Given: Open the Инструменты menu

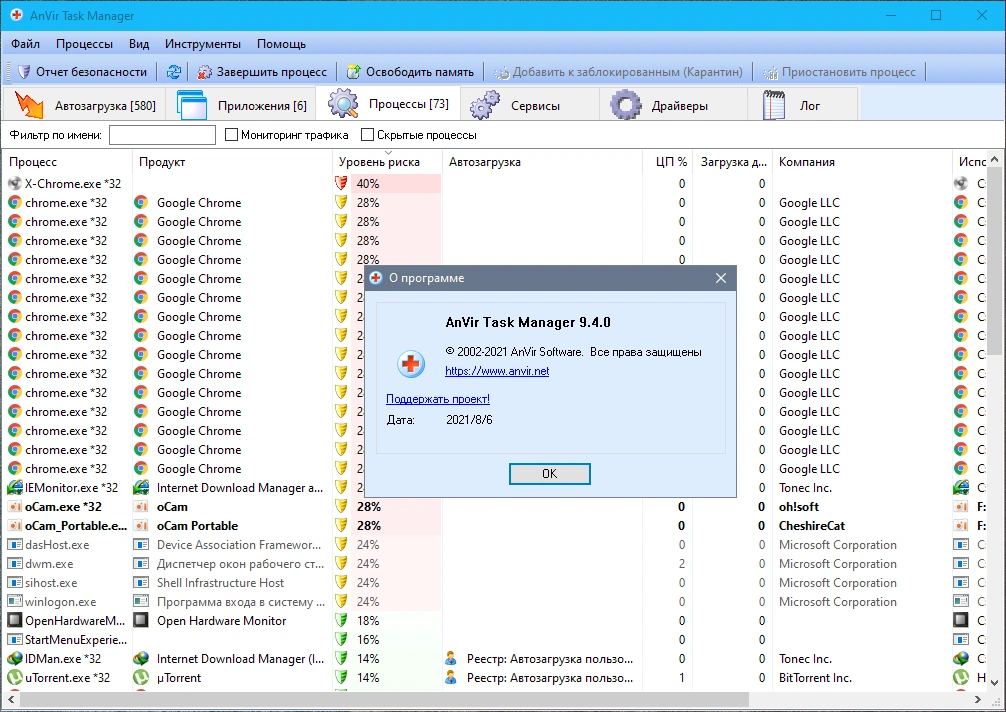Looking at the screenshot, I should 203,44.
